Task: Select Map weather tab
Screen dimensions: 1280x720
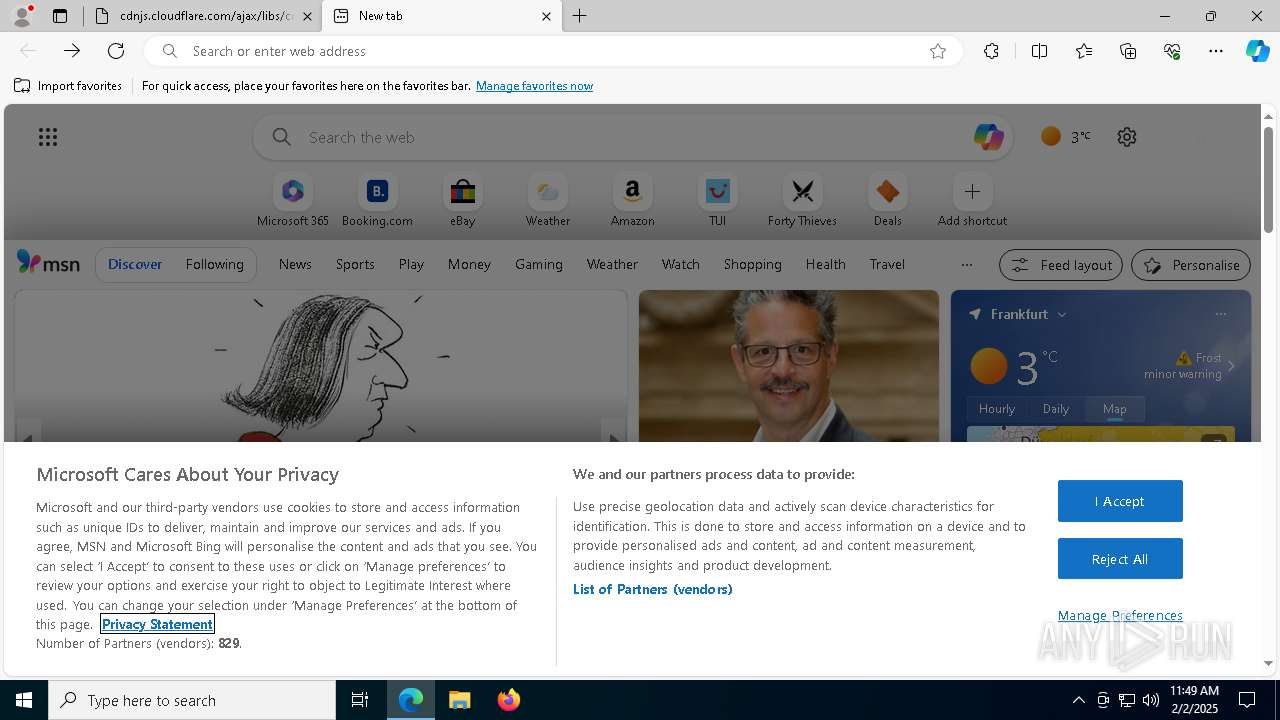Action: (1115, 409)
